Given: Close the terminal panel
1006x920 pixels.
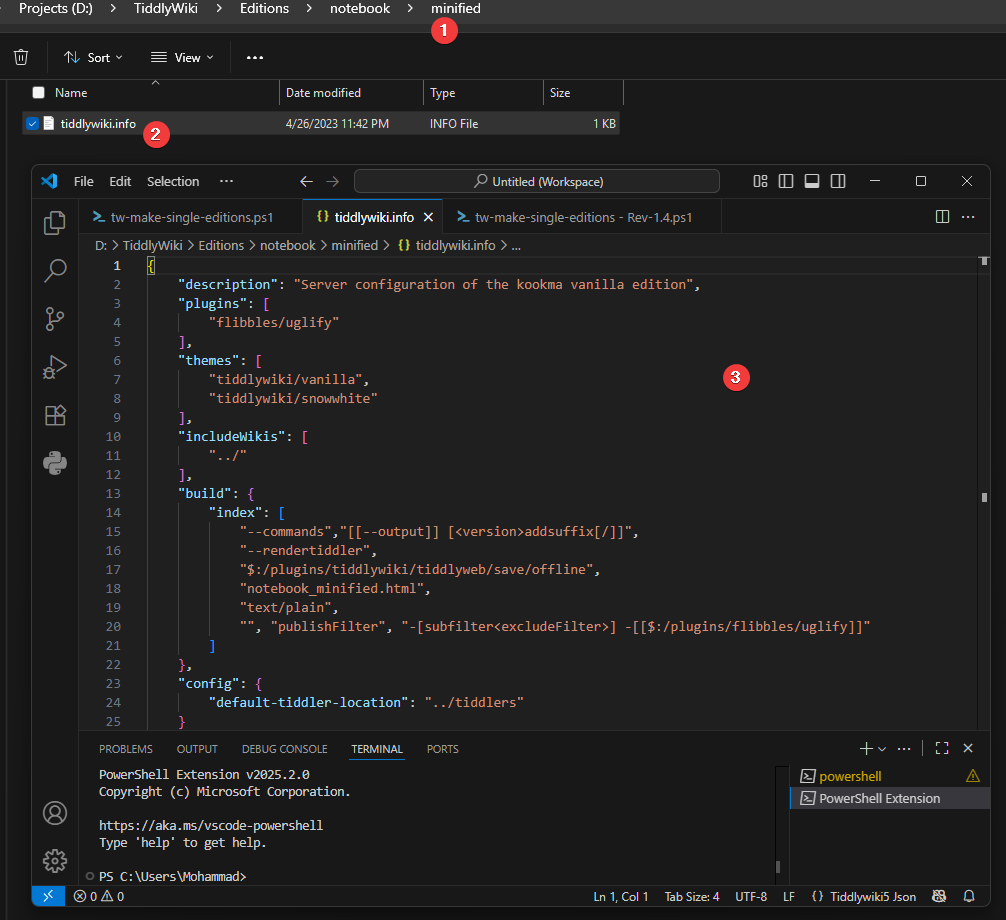Looking at the screenshot, I should point(968,748).
